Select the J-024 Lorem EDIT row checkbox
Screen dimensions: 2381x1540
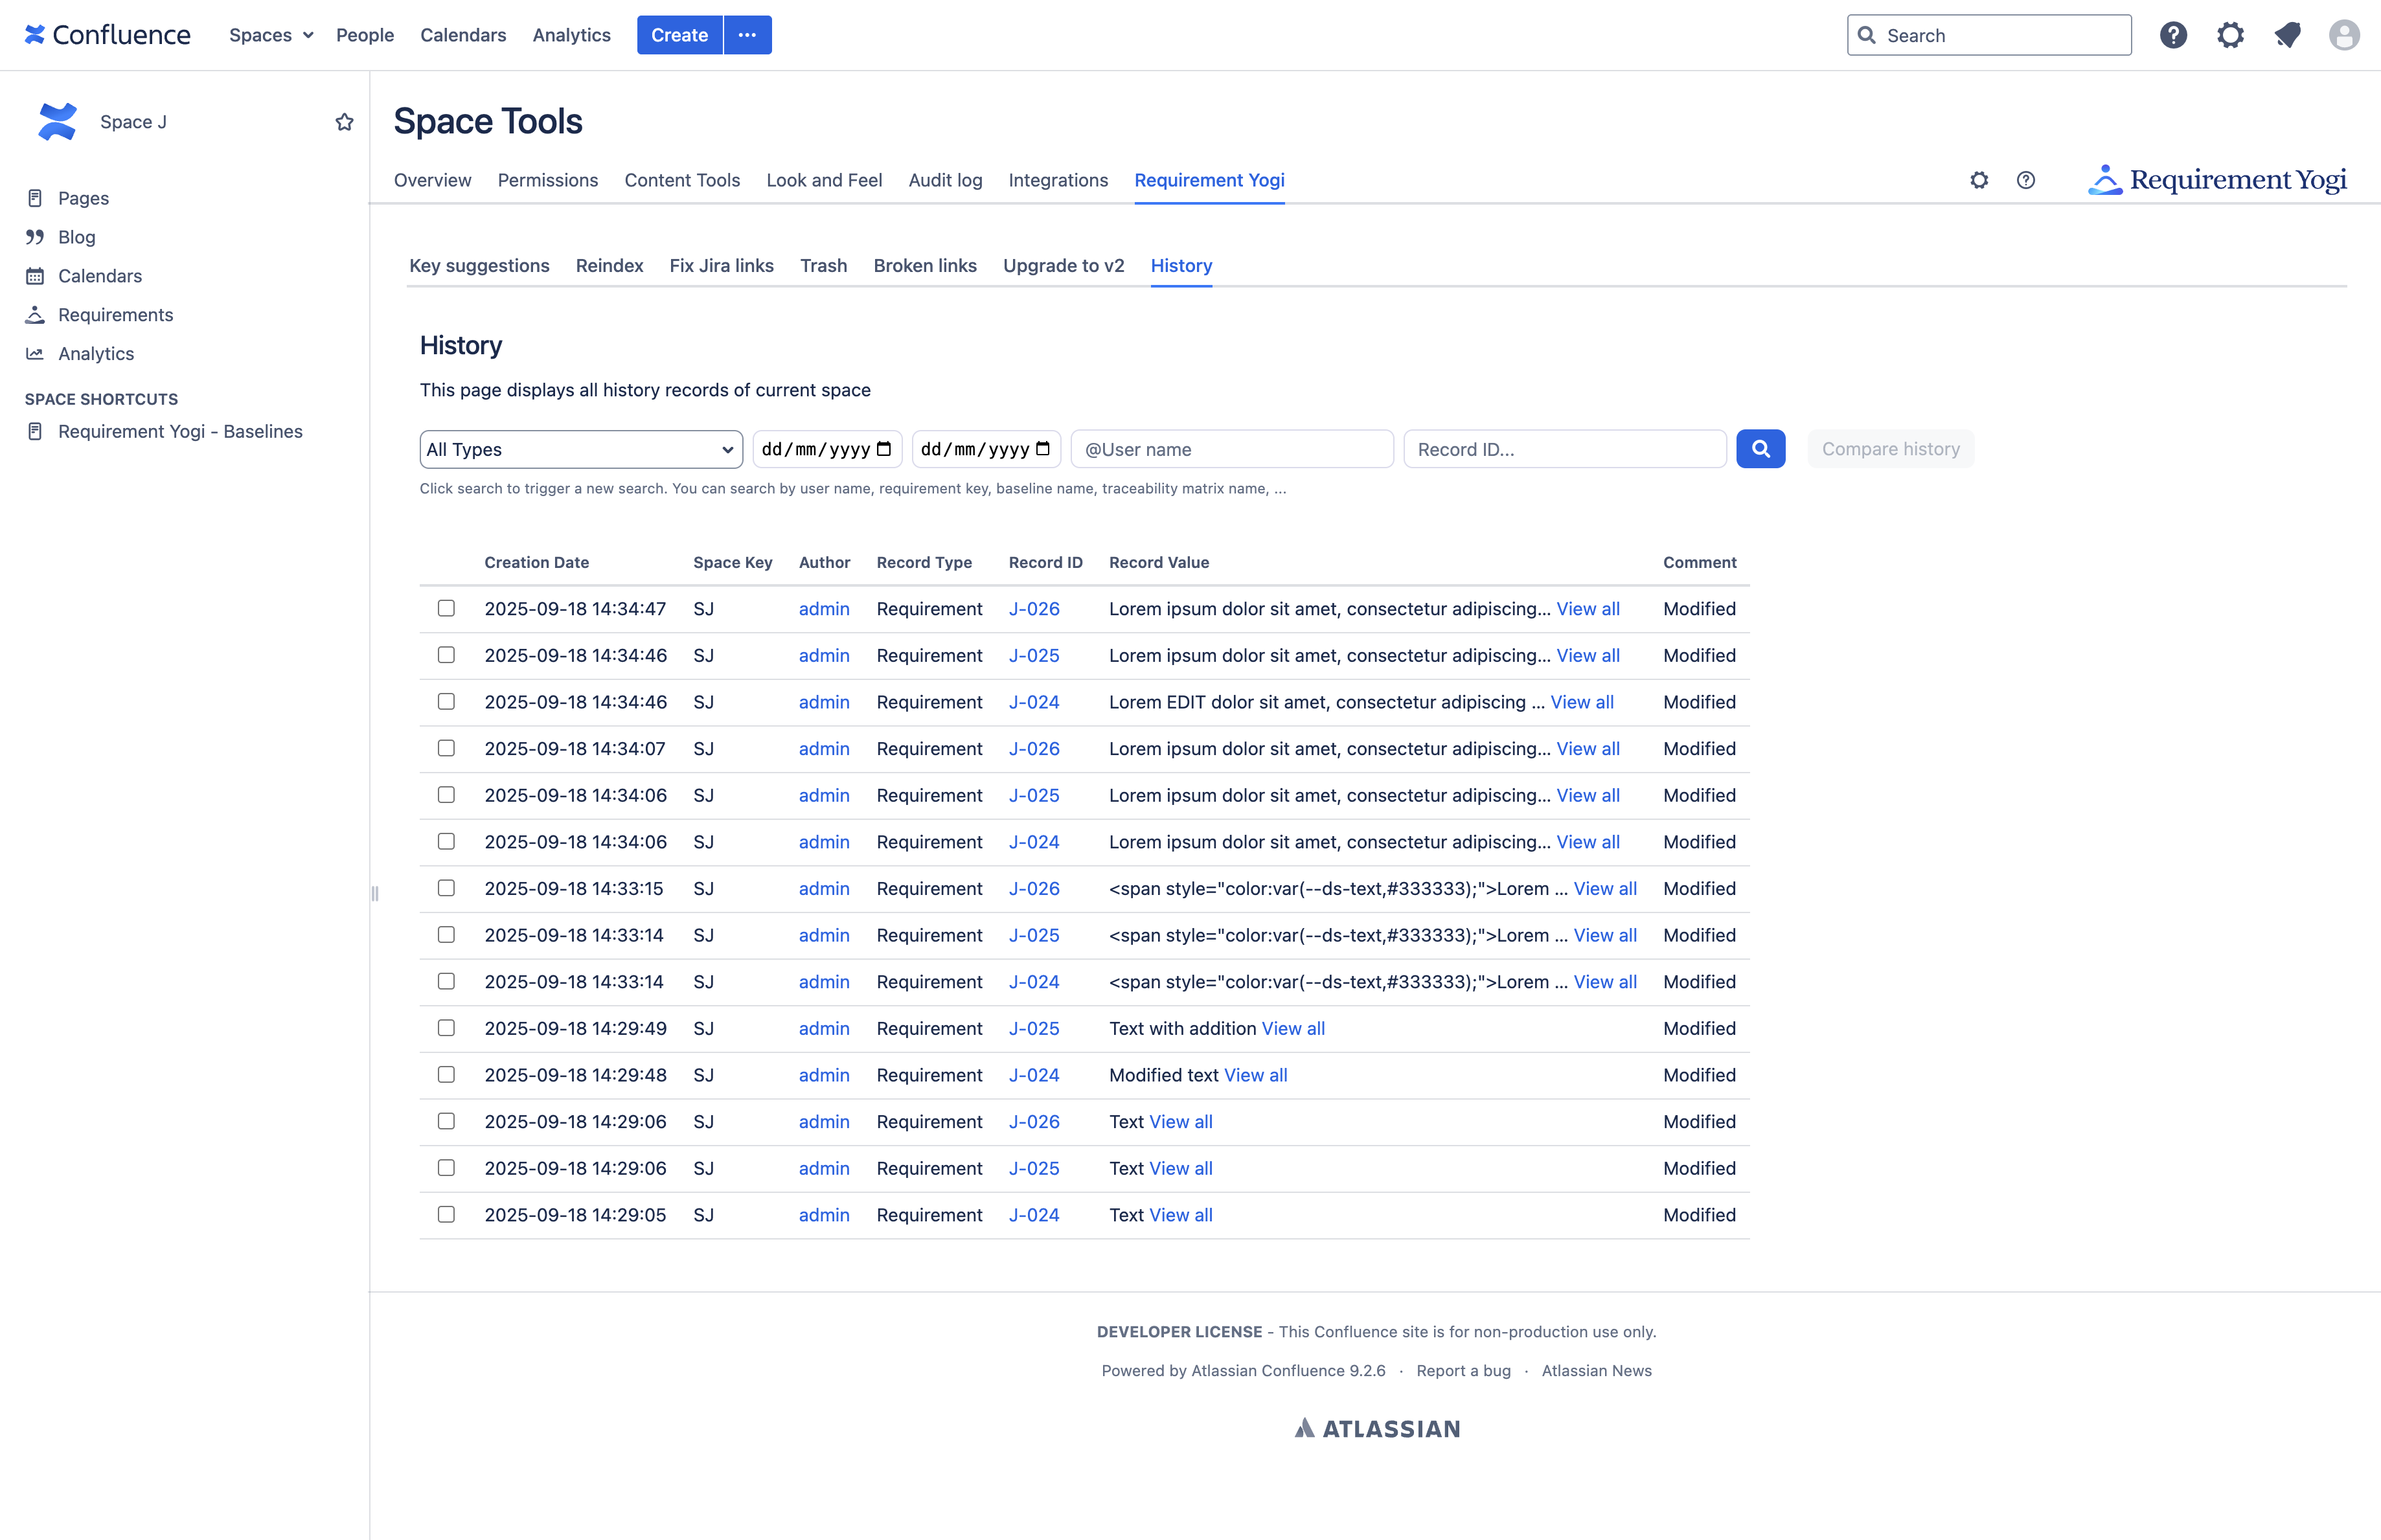[x=446, y=702]
